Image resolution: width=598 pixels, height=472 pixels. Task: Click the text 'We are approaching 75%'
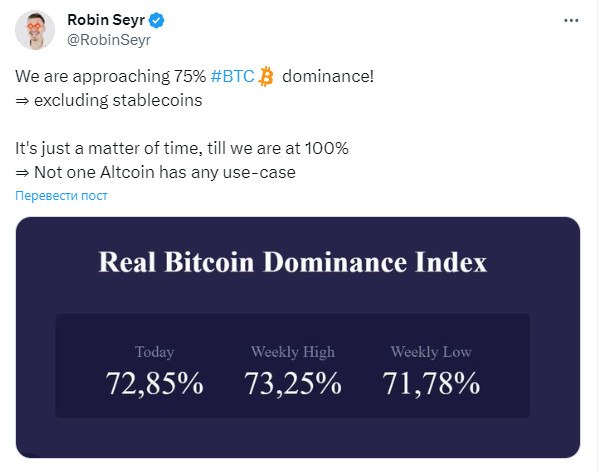click(111, 76)
